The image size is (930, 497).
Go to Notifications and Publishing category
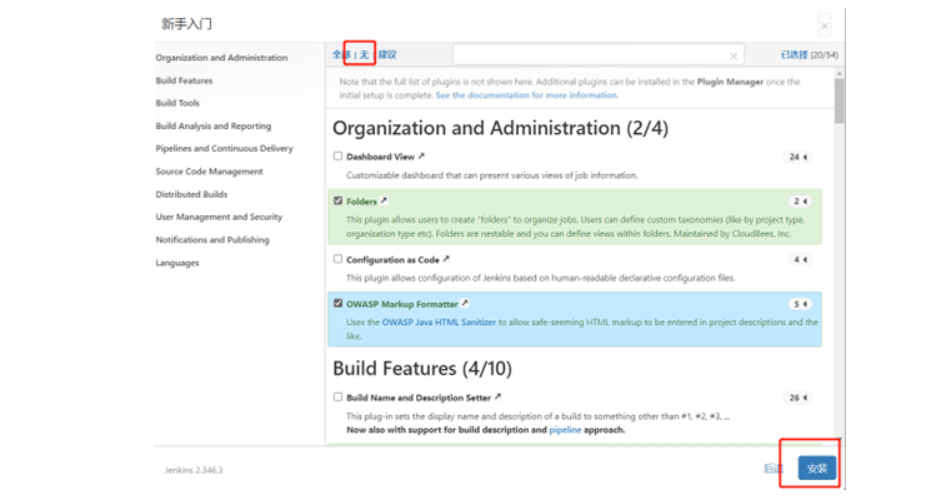[212, 240]
